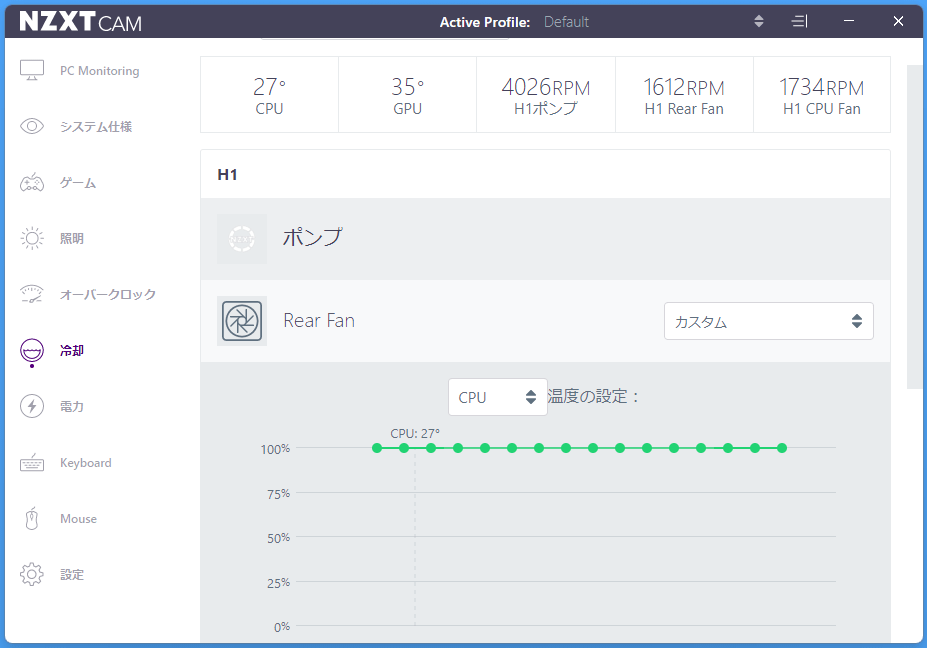Open the Keyboard section label

(x=86, y=462)
